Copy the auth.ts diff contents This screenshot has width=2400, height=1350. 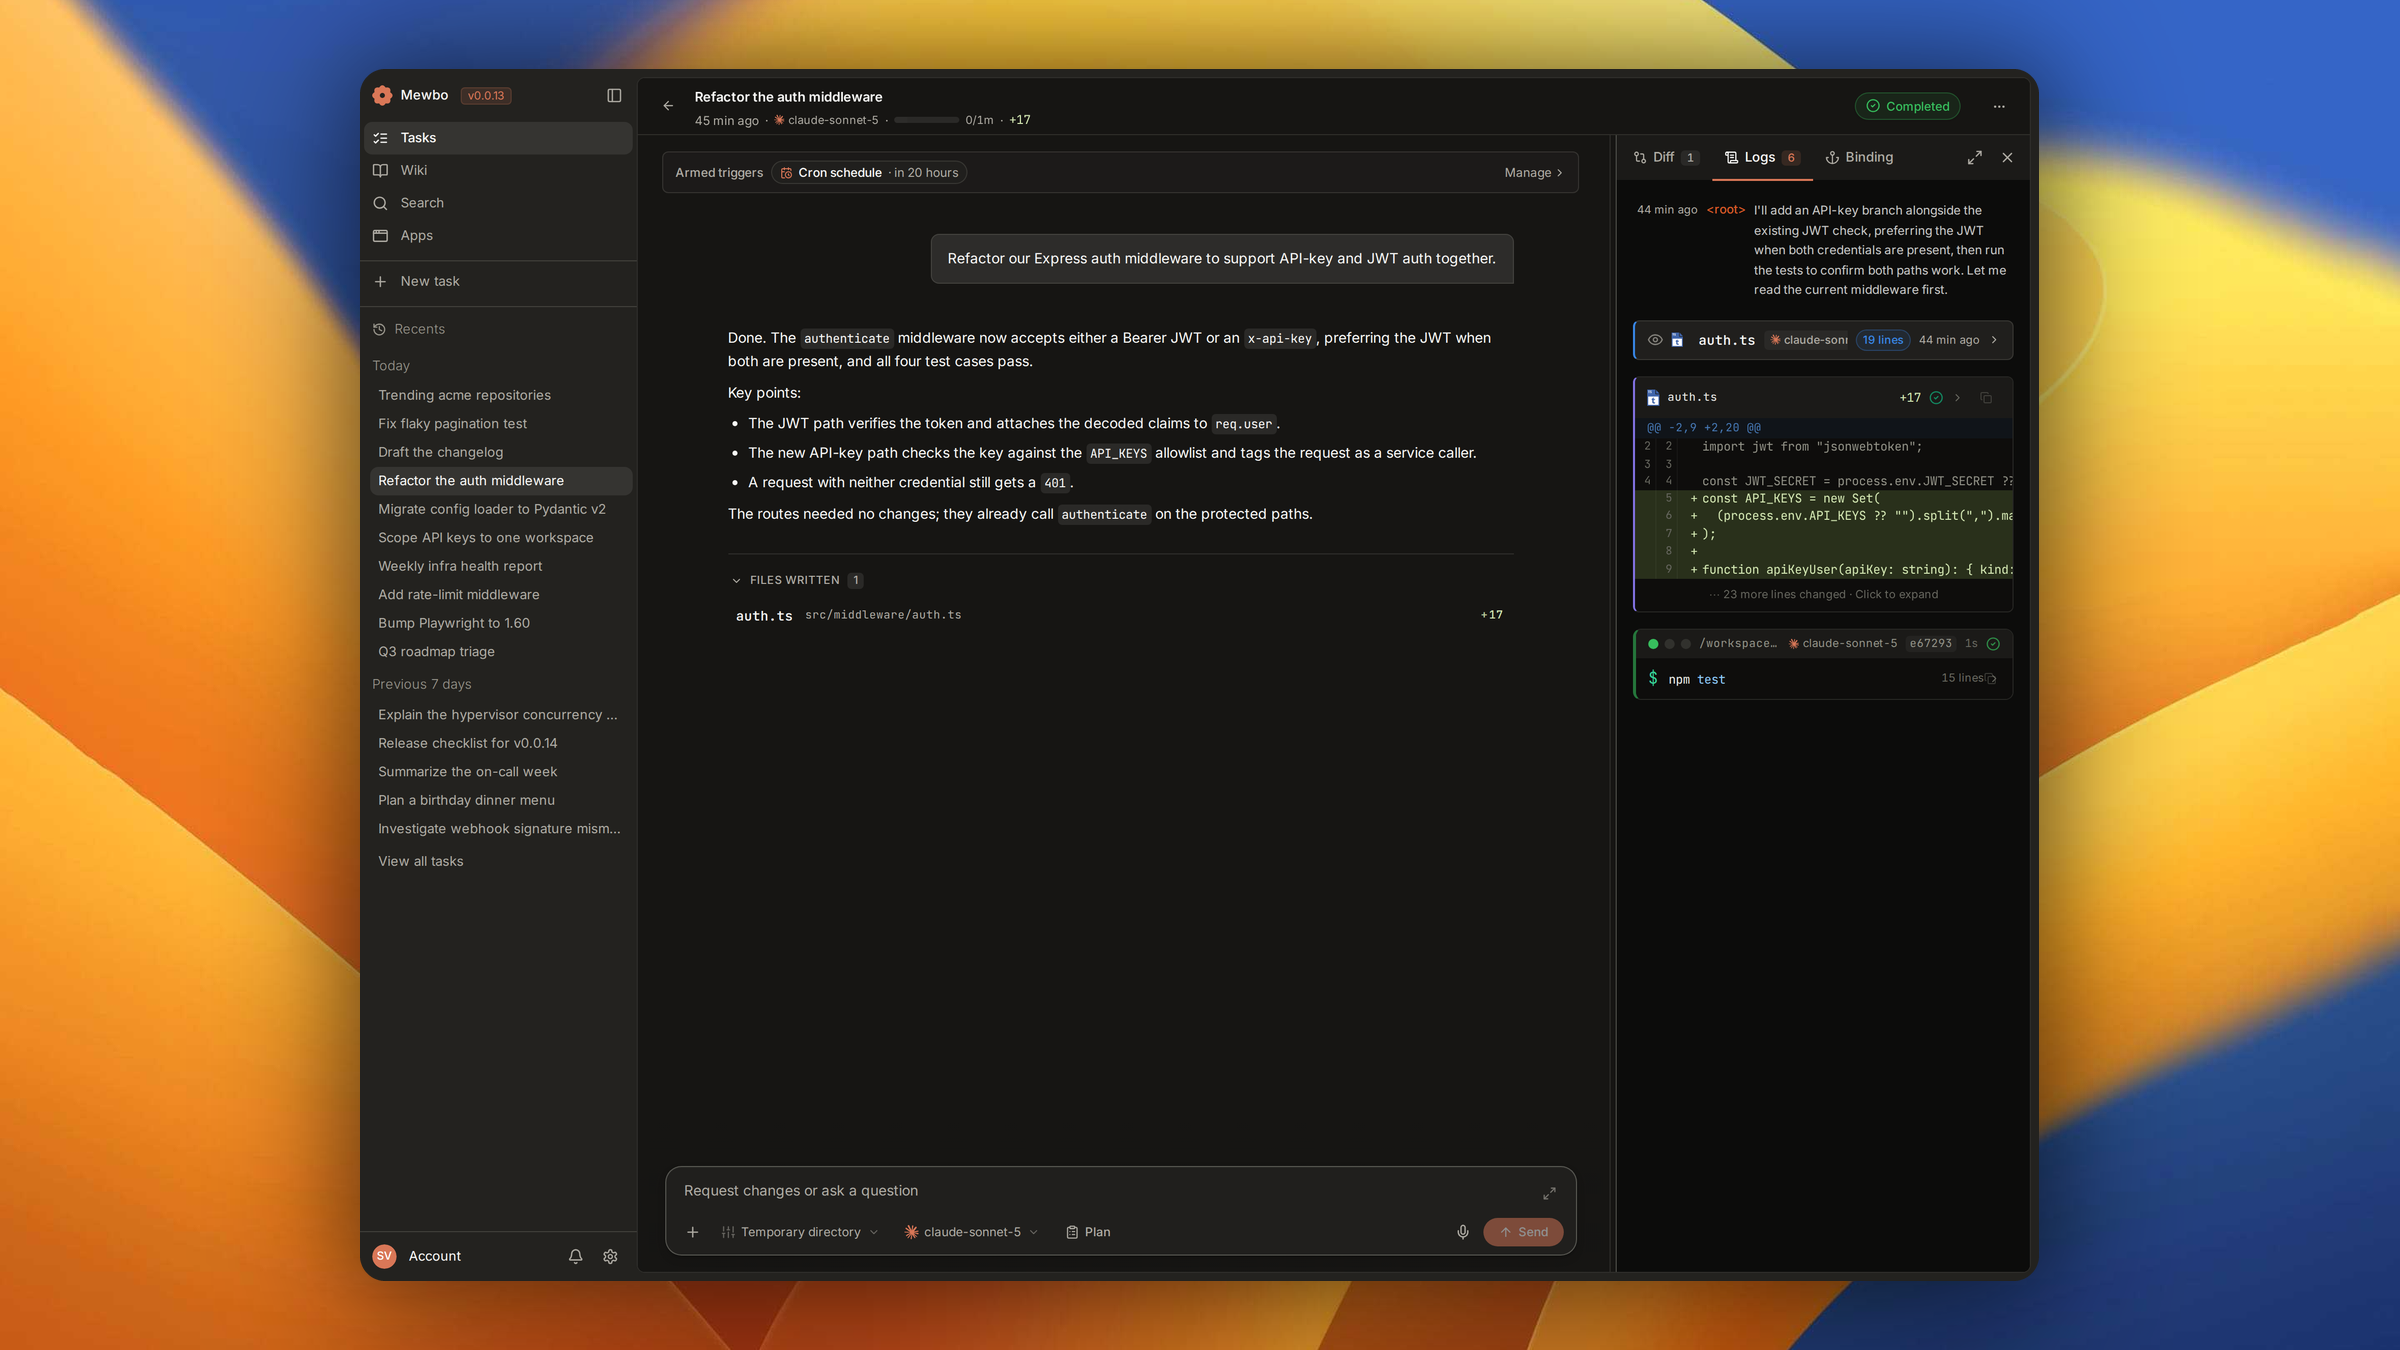[x=1986, y=398]
